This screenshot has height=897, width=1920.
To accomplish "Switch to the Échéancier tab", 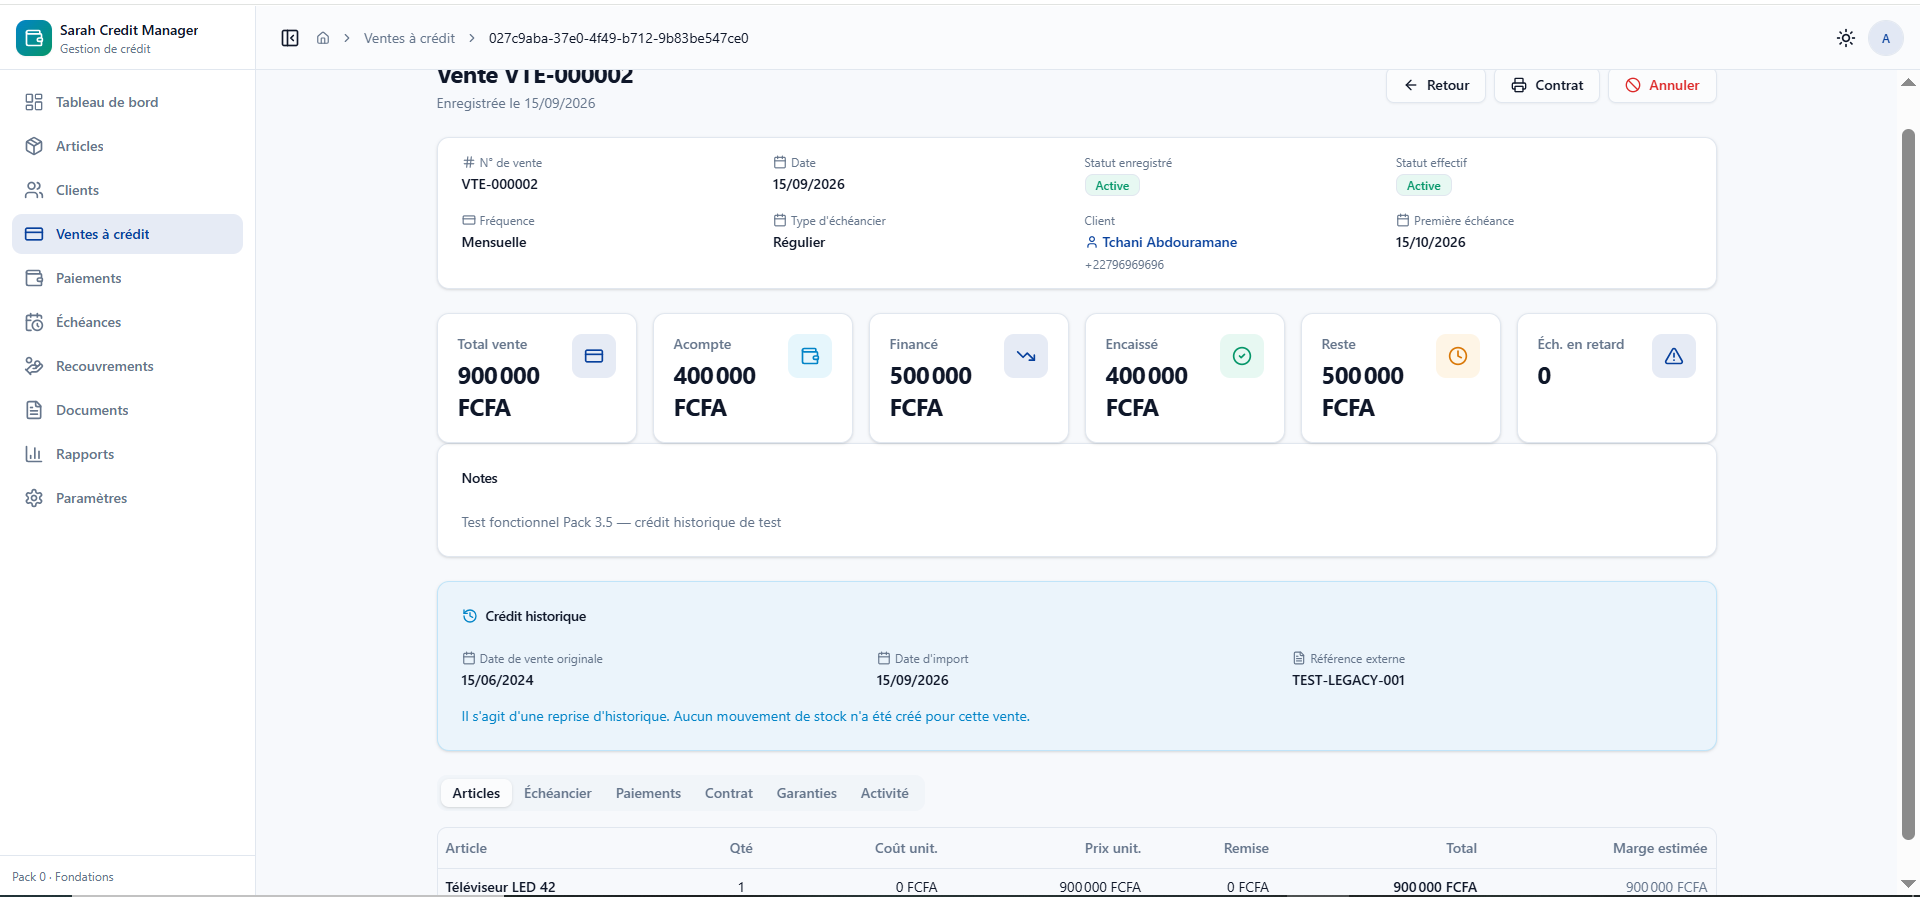I will (x=558, y=793).
